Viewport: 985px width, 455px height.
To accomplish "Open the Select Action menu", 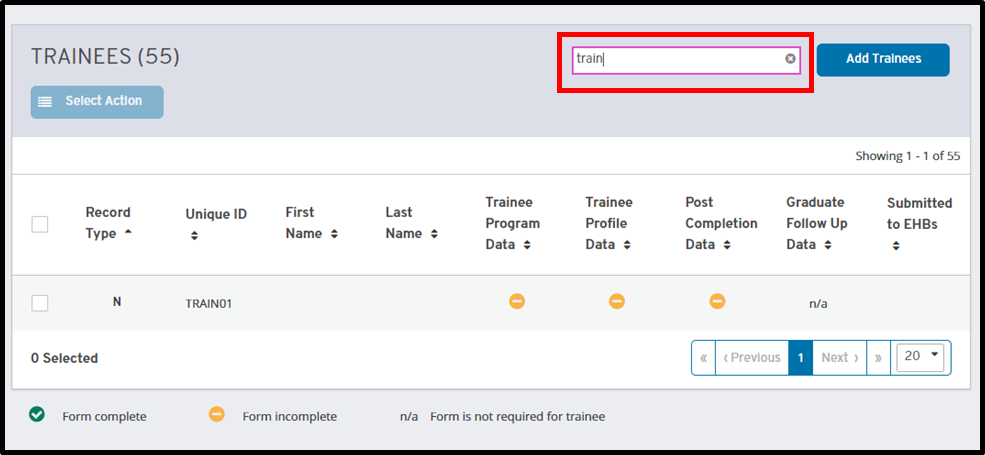I will point(97,101).
